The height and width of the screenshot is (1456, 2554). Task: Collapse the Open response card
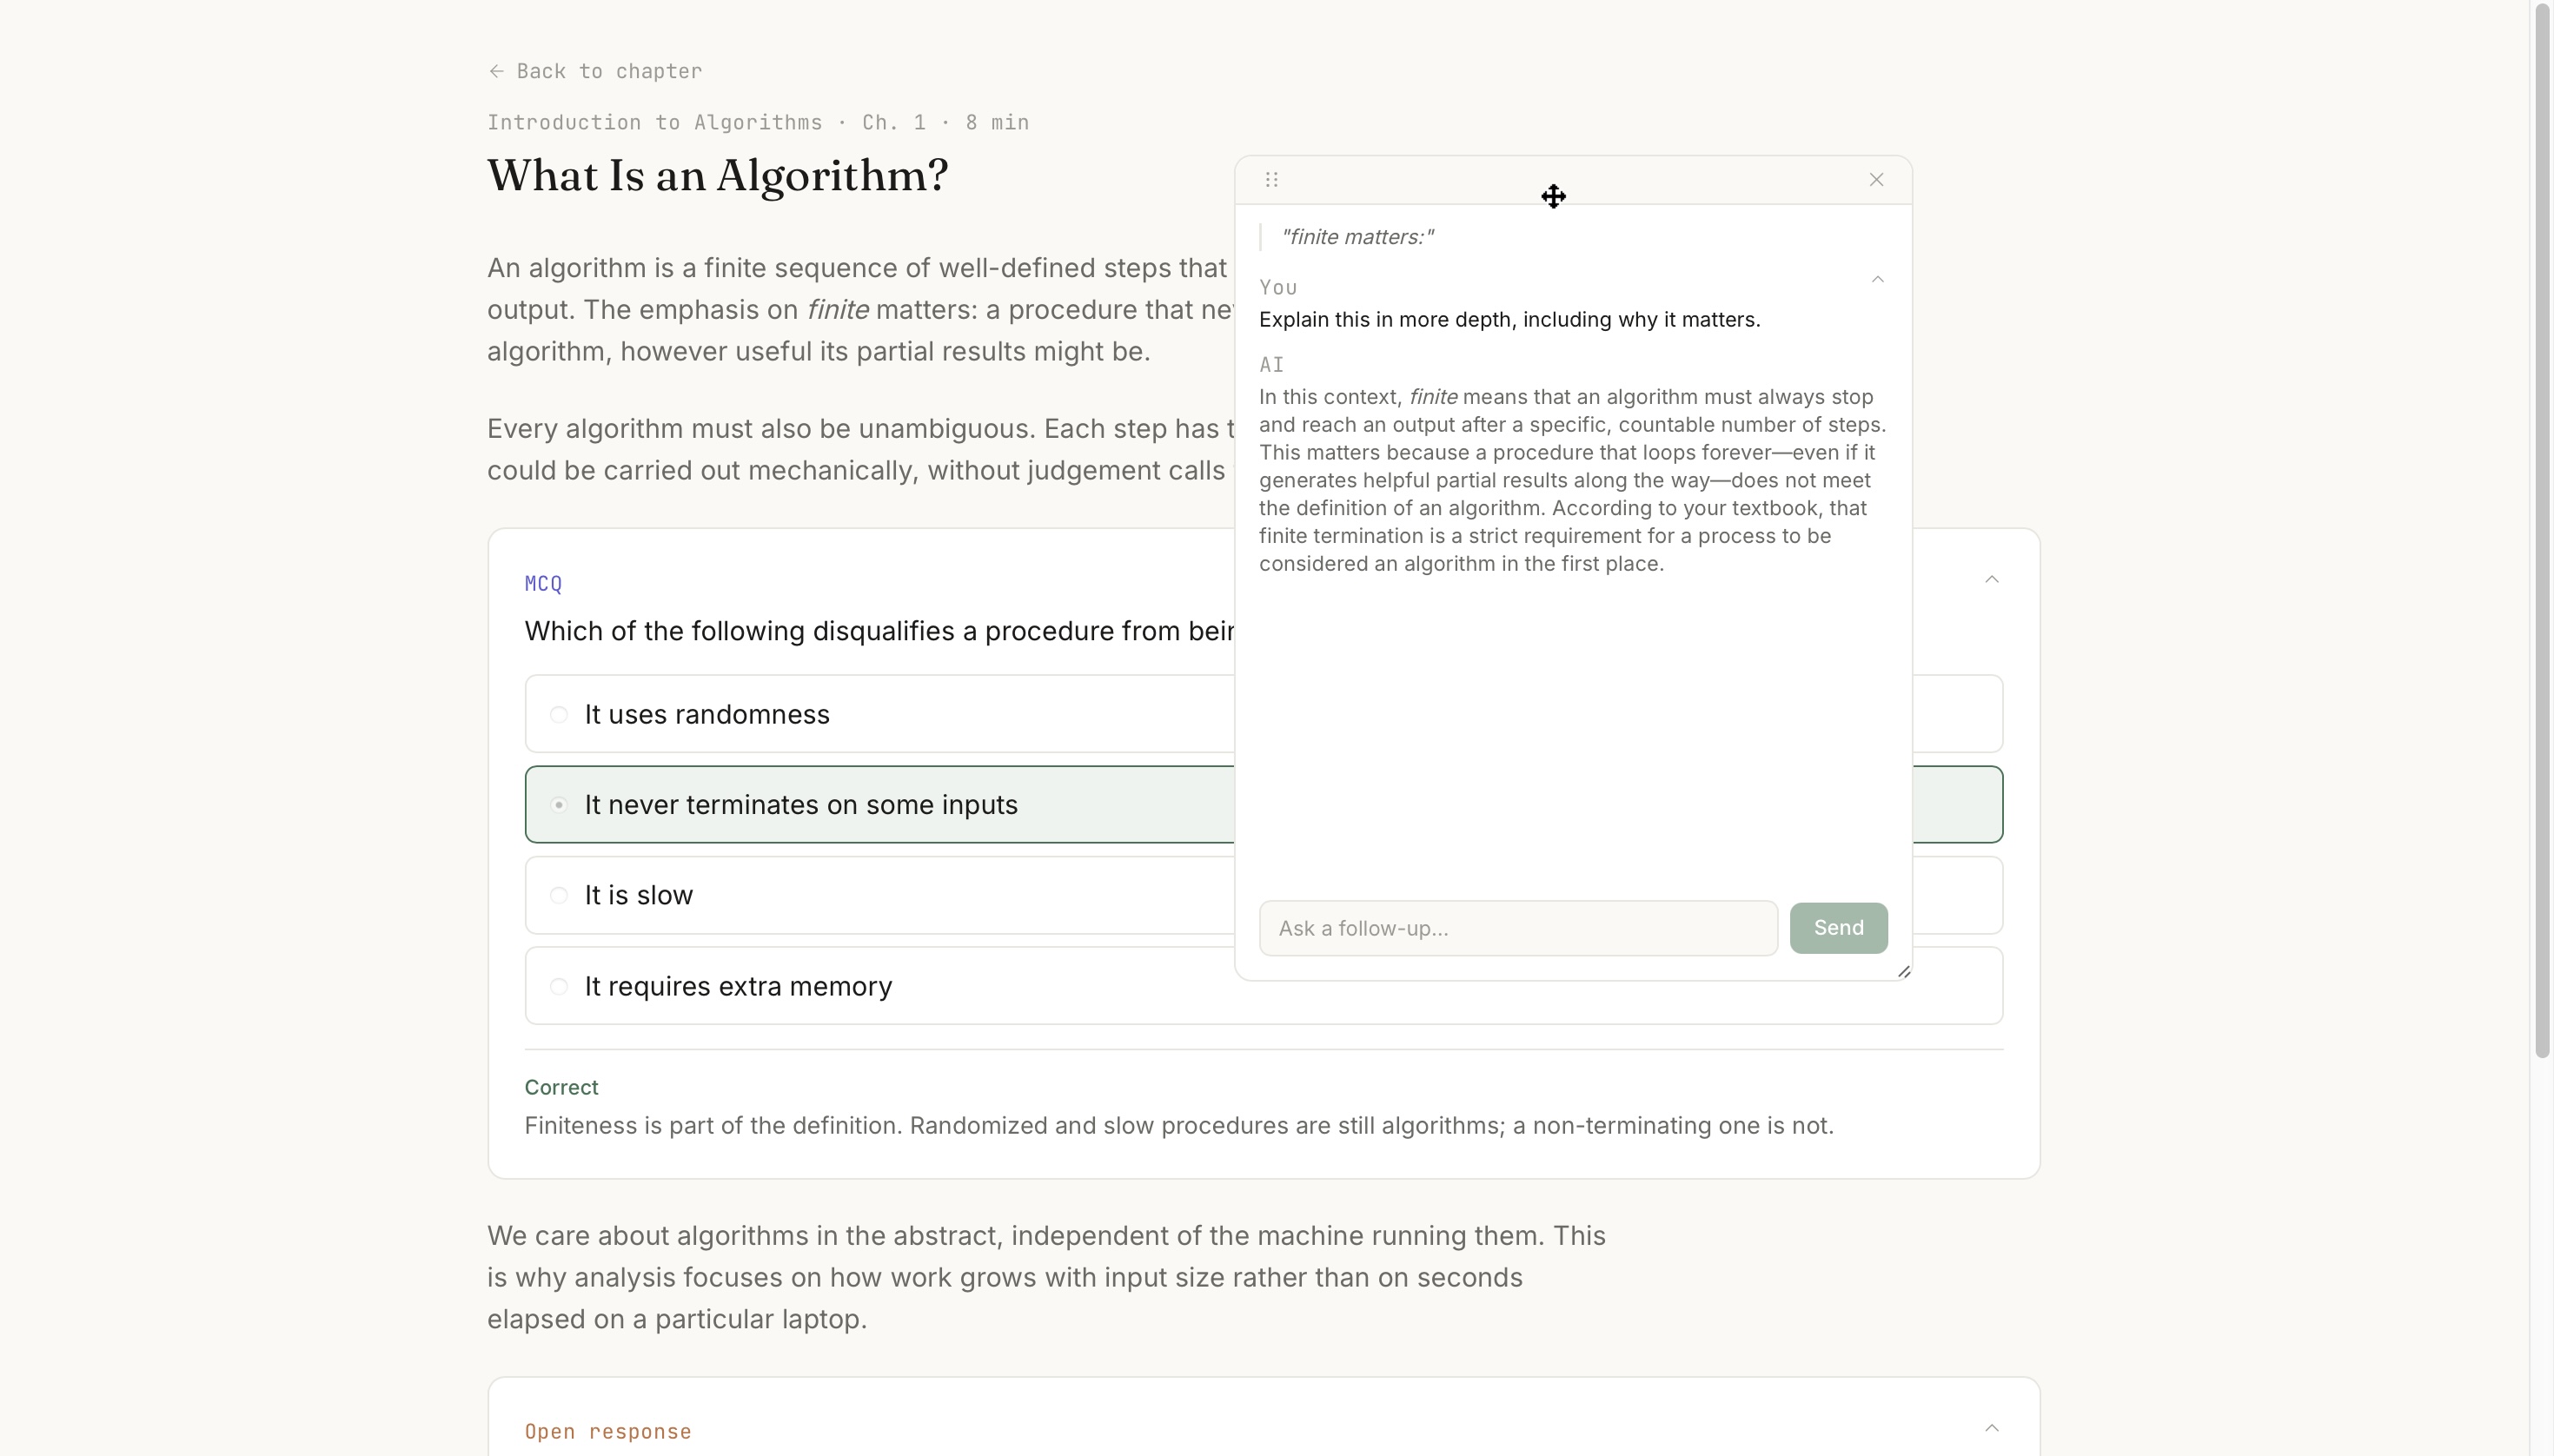1991,1428
